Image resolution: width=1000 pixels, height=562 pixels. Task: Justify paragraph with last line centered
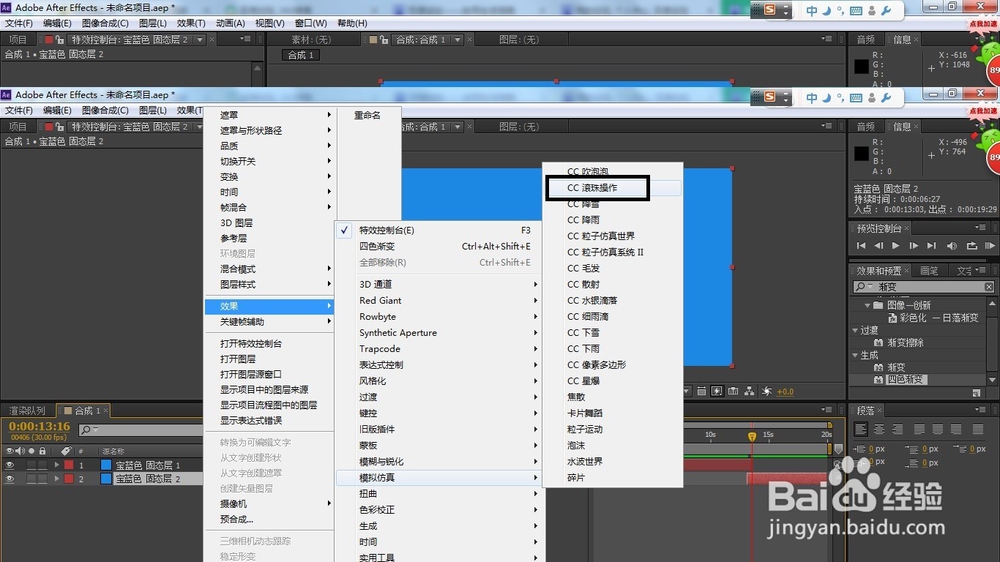[x=938, y=429]
